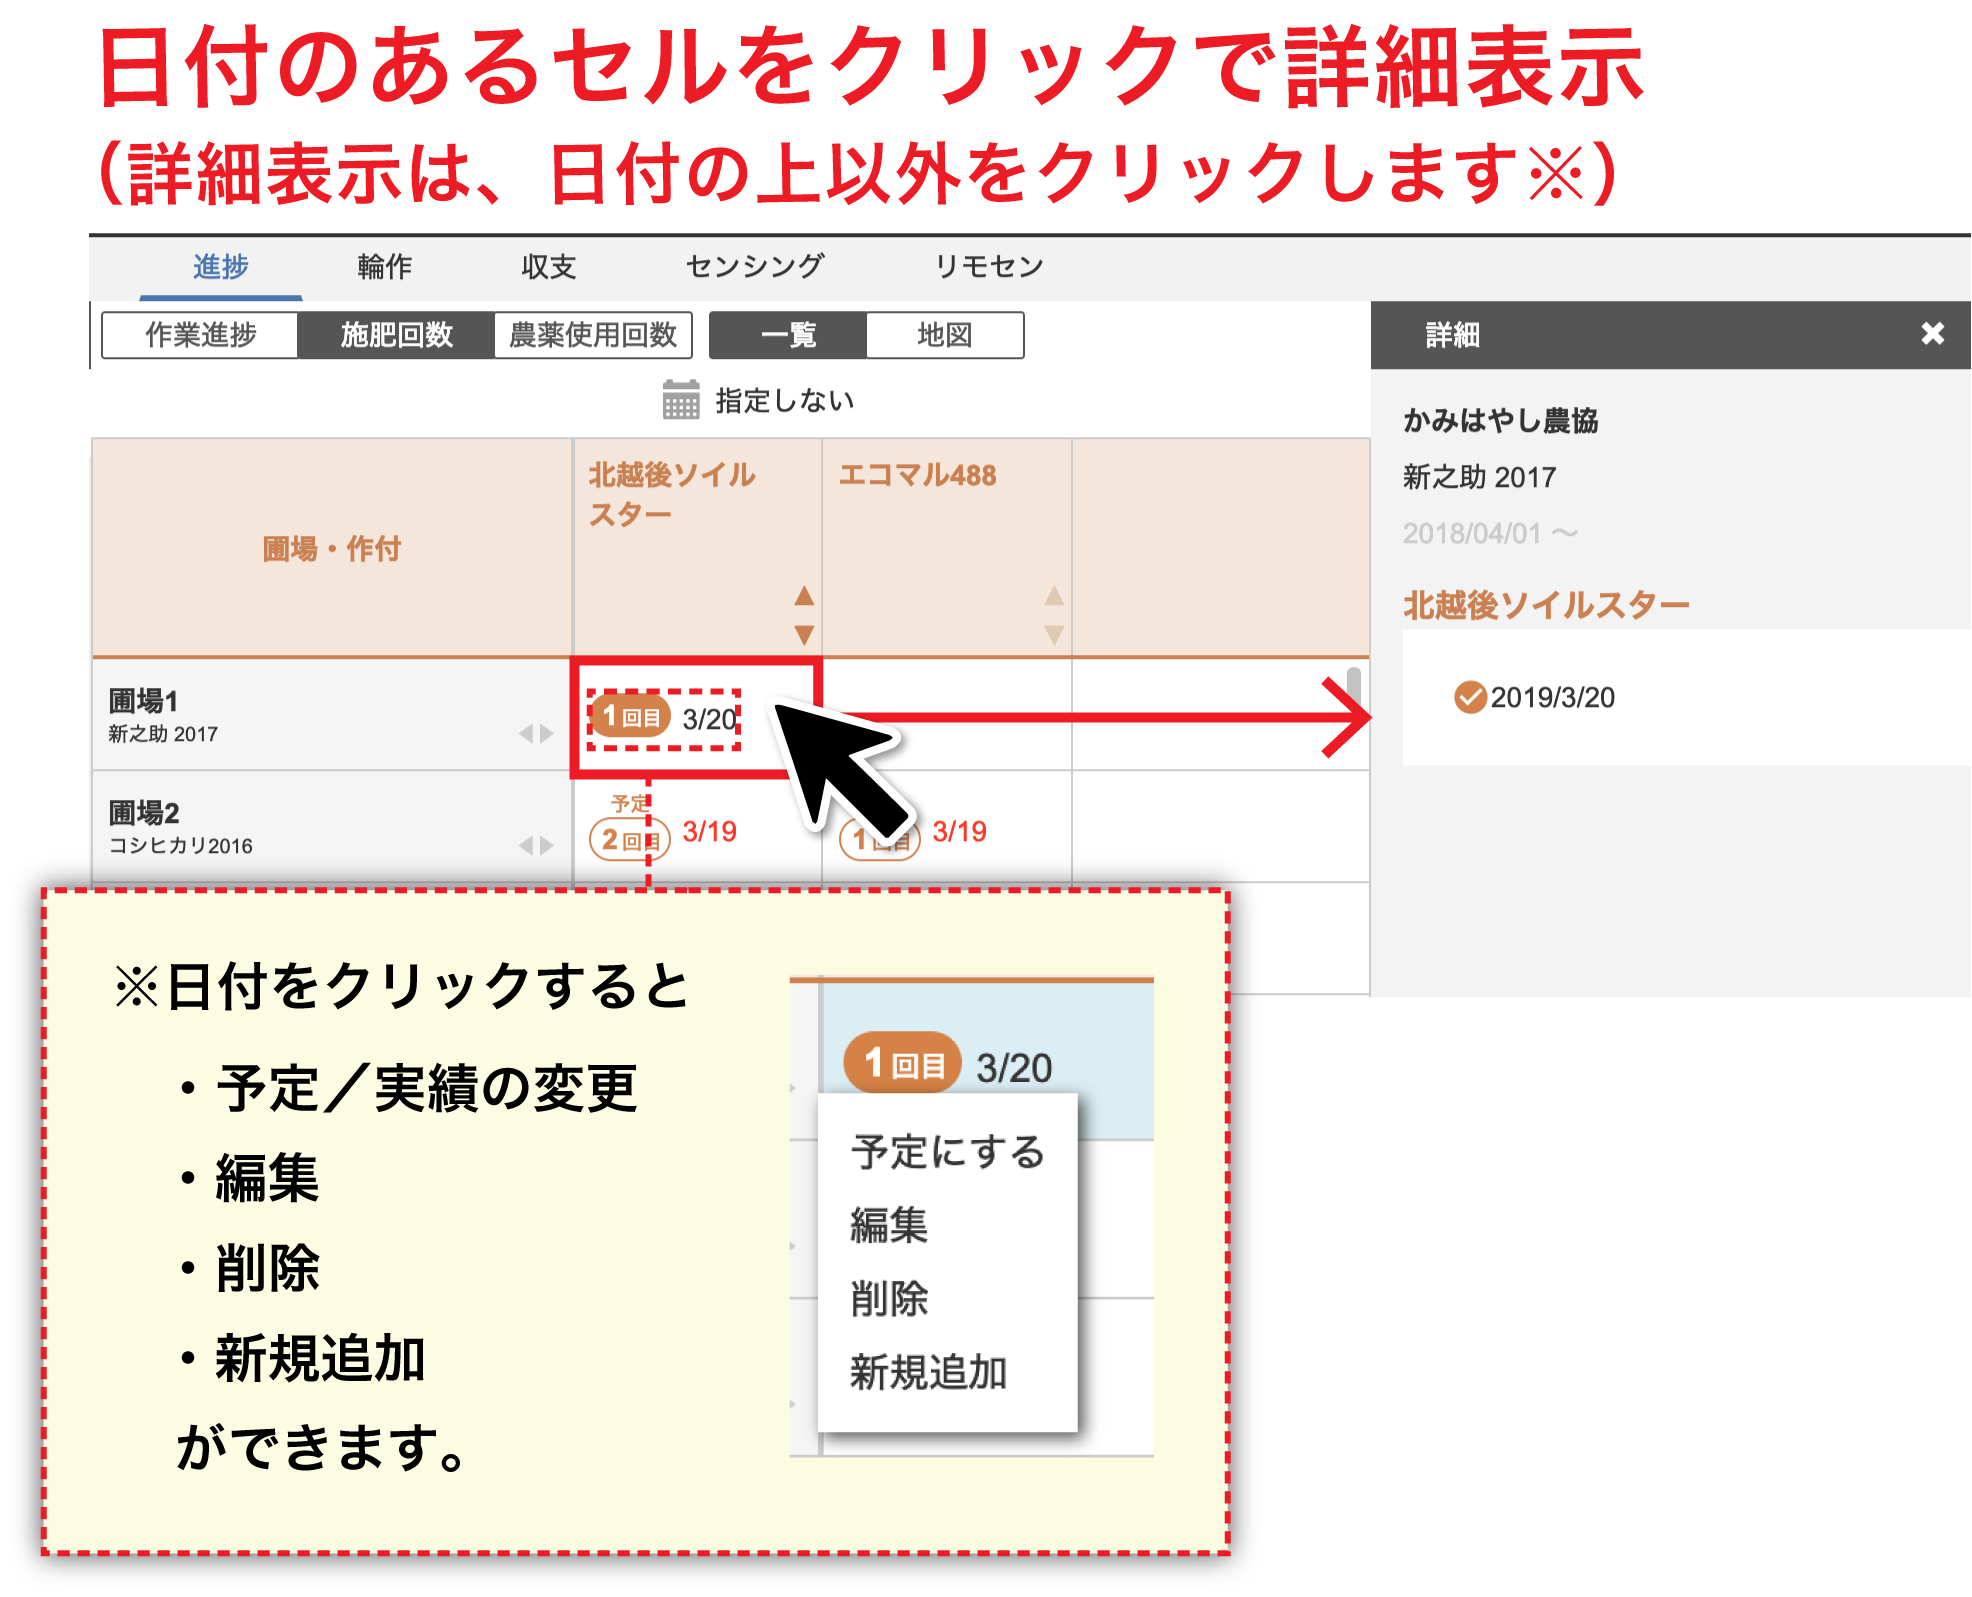Click the 1回目 badge in 圃場1 row
The image size is (1972, 1597).
(630, 717)
